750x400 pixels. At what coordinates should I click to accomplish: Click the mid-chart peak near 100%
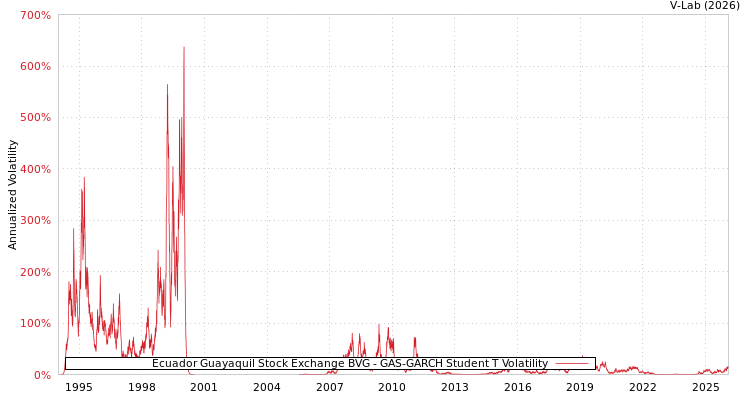pos(379,325)
